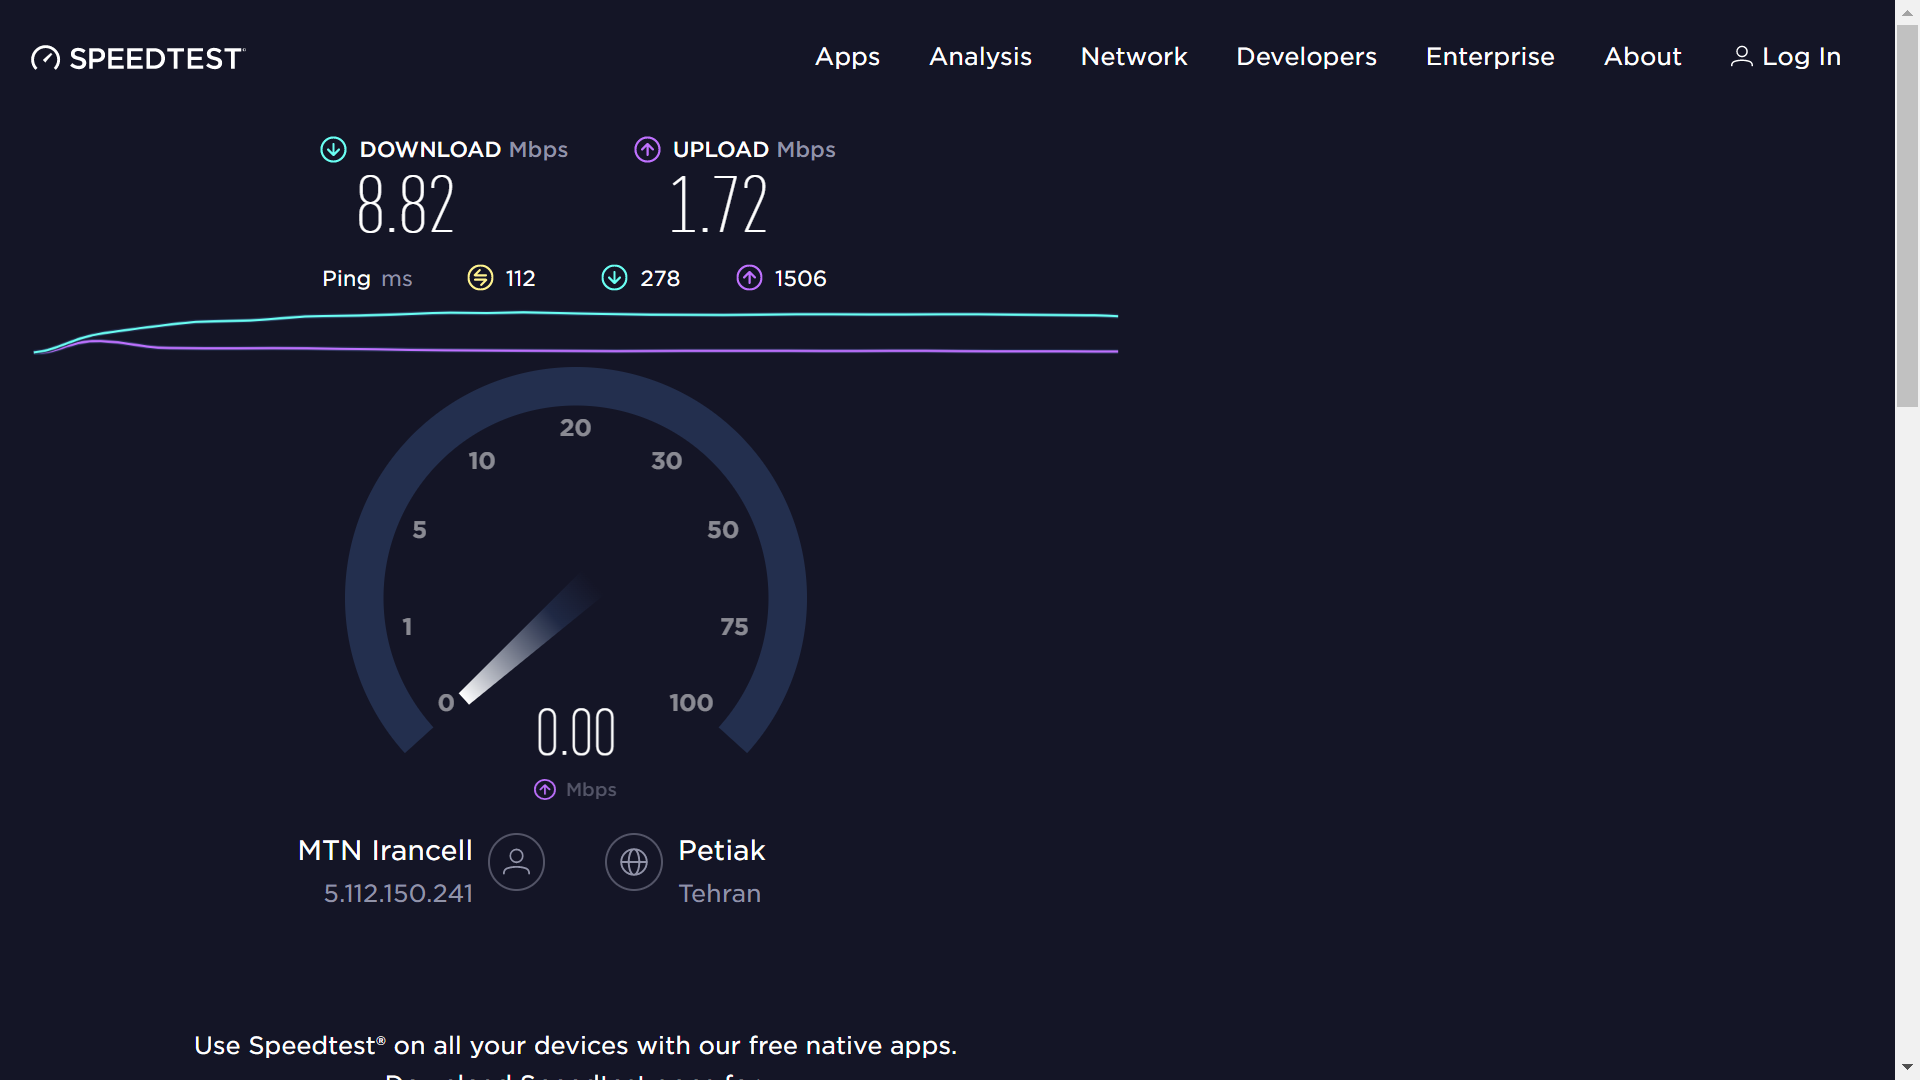Click the yellow idle ping icon next to 112
Image resolution: width=1920 pixels, height=1080 pixels.
[x=480, y=278]
